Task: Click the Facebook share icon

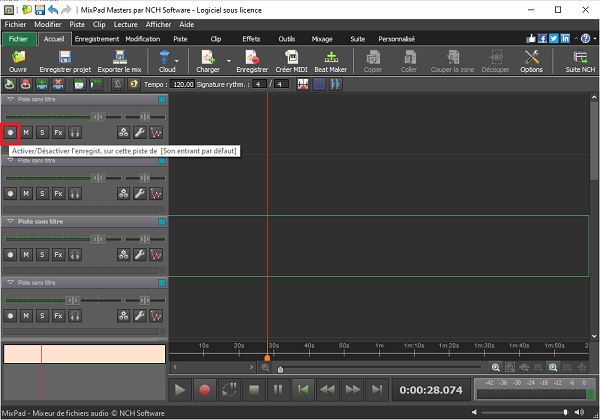Action: tap(542, 39)
